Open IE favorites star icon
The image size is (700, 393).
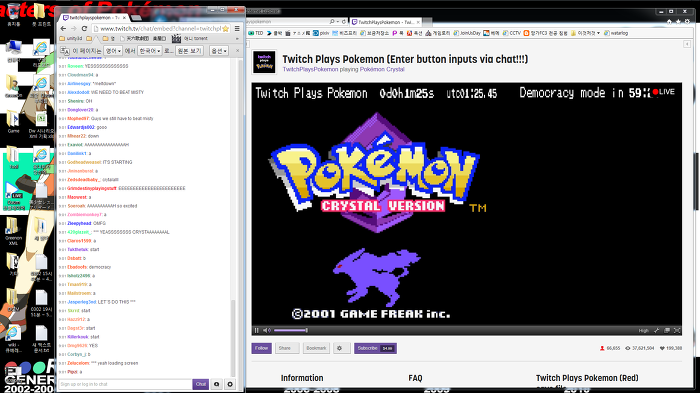(678, 21)
